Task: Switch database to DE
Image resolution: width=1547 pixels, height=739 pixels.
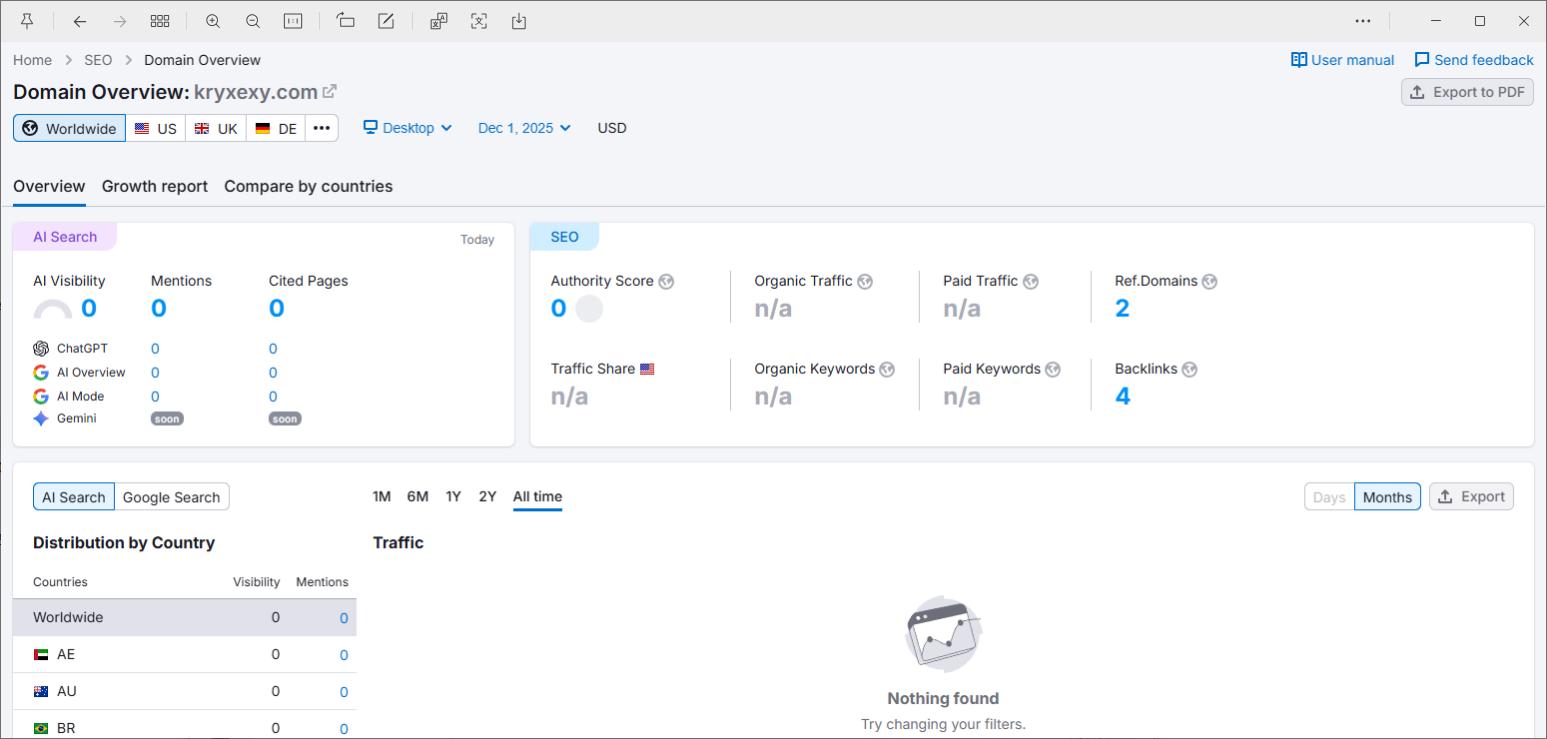Action: 275,128
